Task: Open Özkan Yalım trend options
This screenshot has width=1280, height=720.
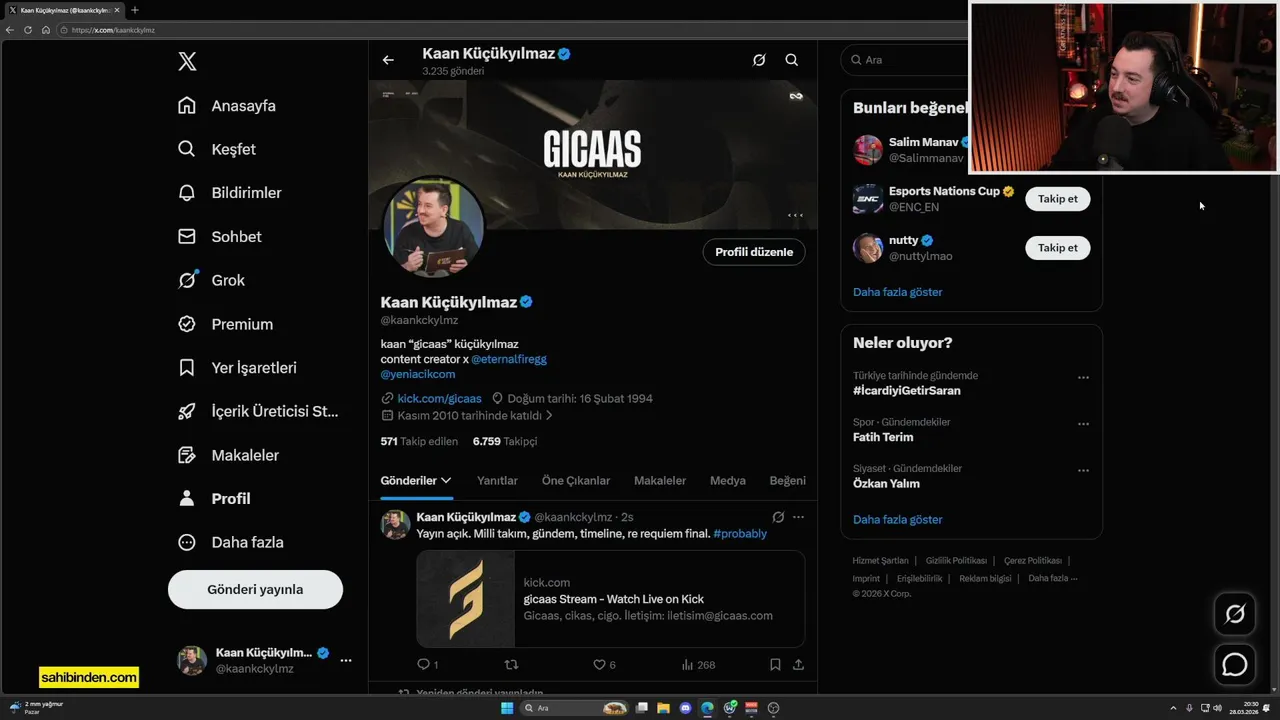Action: 1083,470
